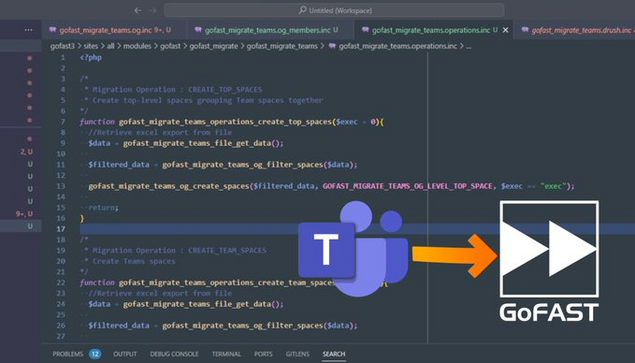This screenshot has width=635, height=363.
Task: Click function name gofast_migrate_teams_operations_create_top_spaces
Action: (x=225, y=122)
